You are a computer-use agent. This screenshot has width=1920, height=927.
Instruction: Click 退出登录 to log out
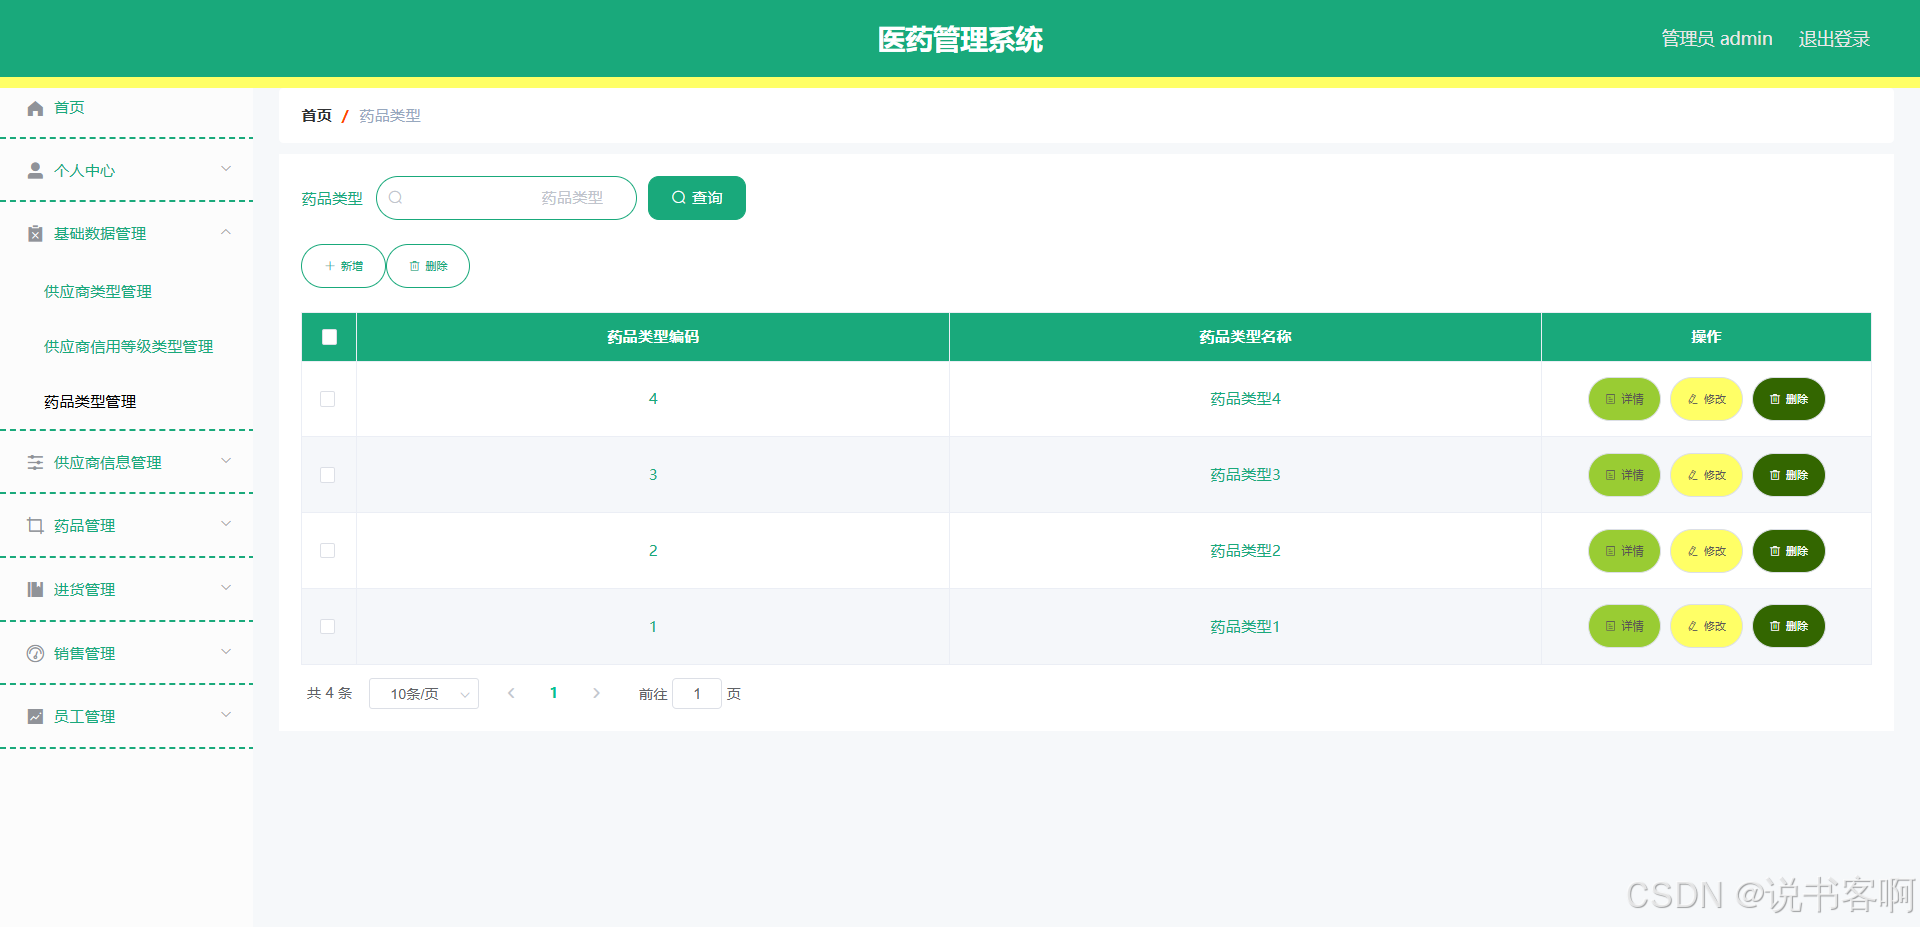[1833, 39]
